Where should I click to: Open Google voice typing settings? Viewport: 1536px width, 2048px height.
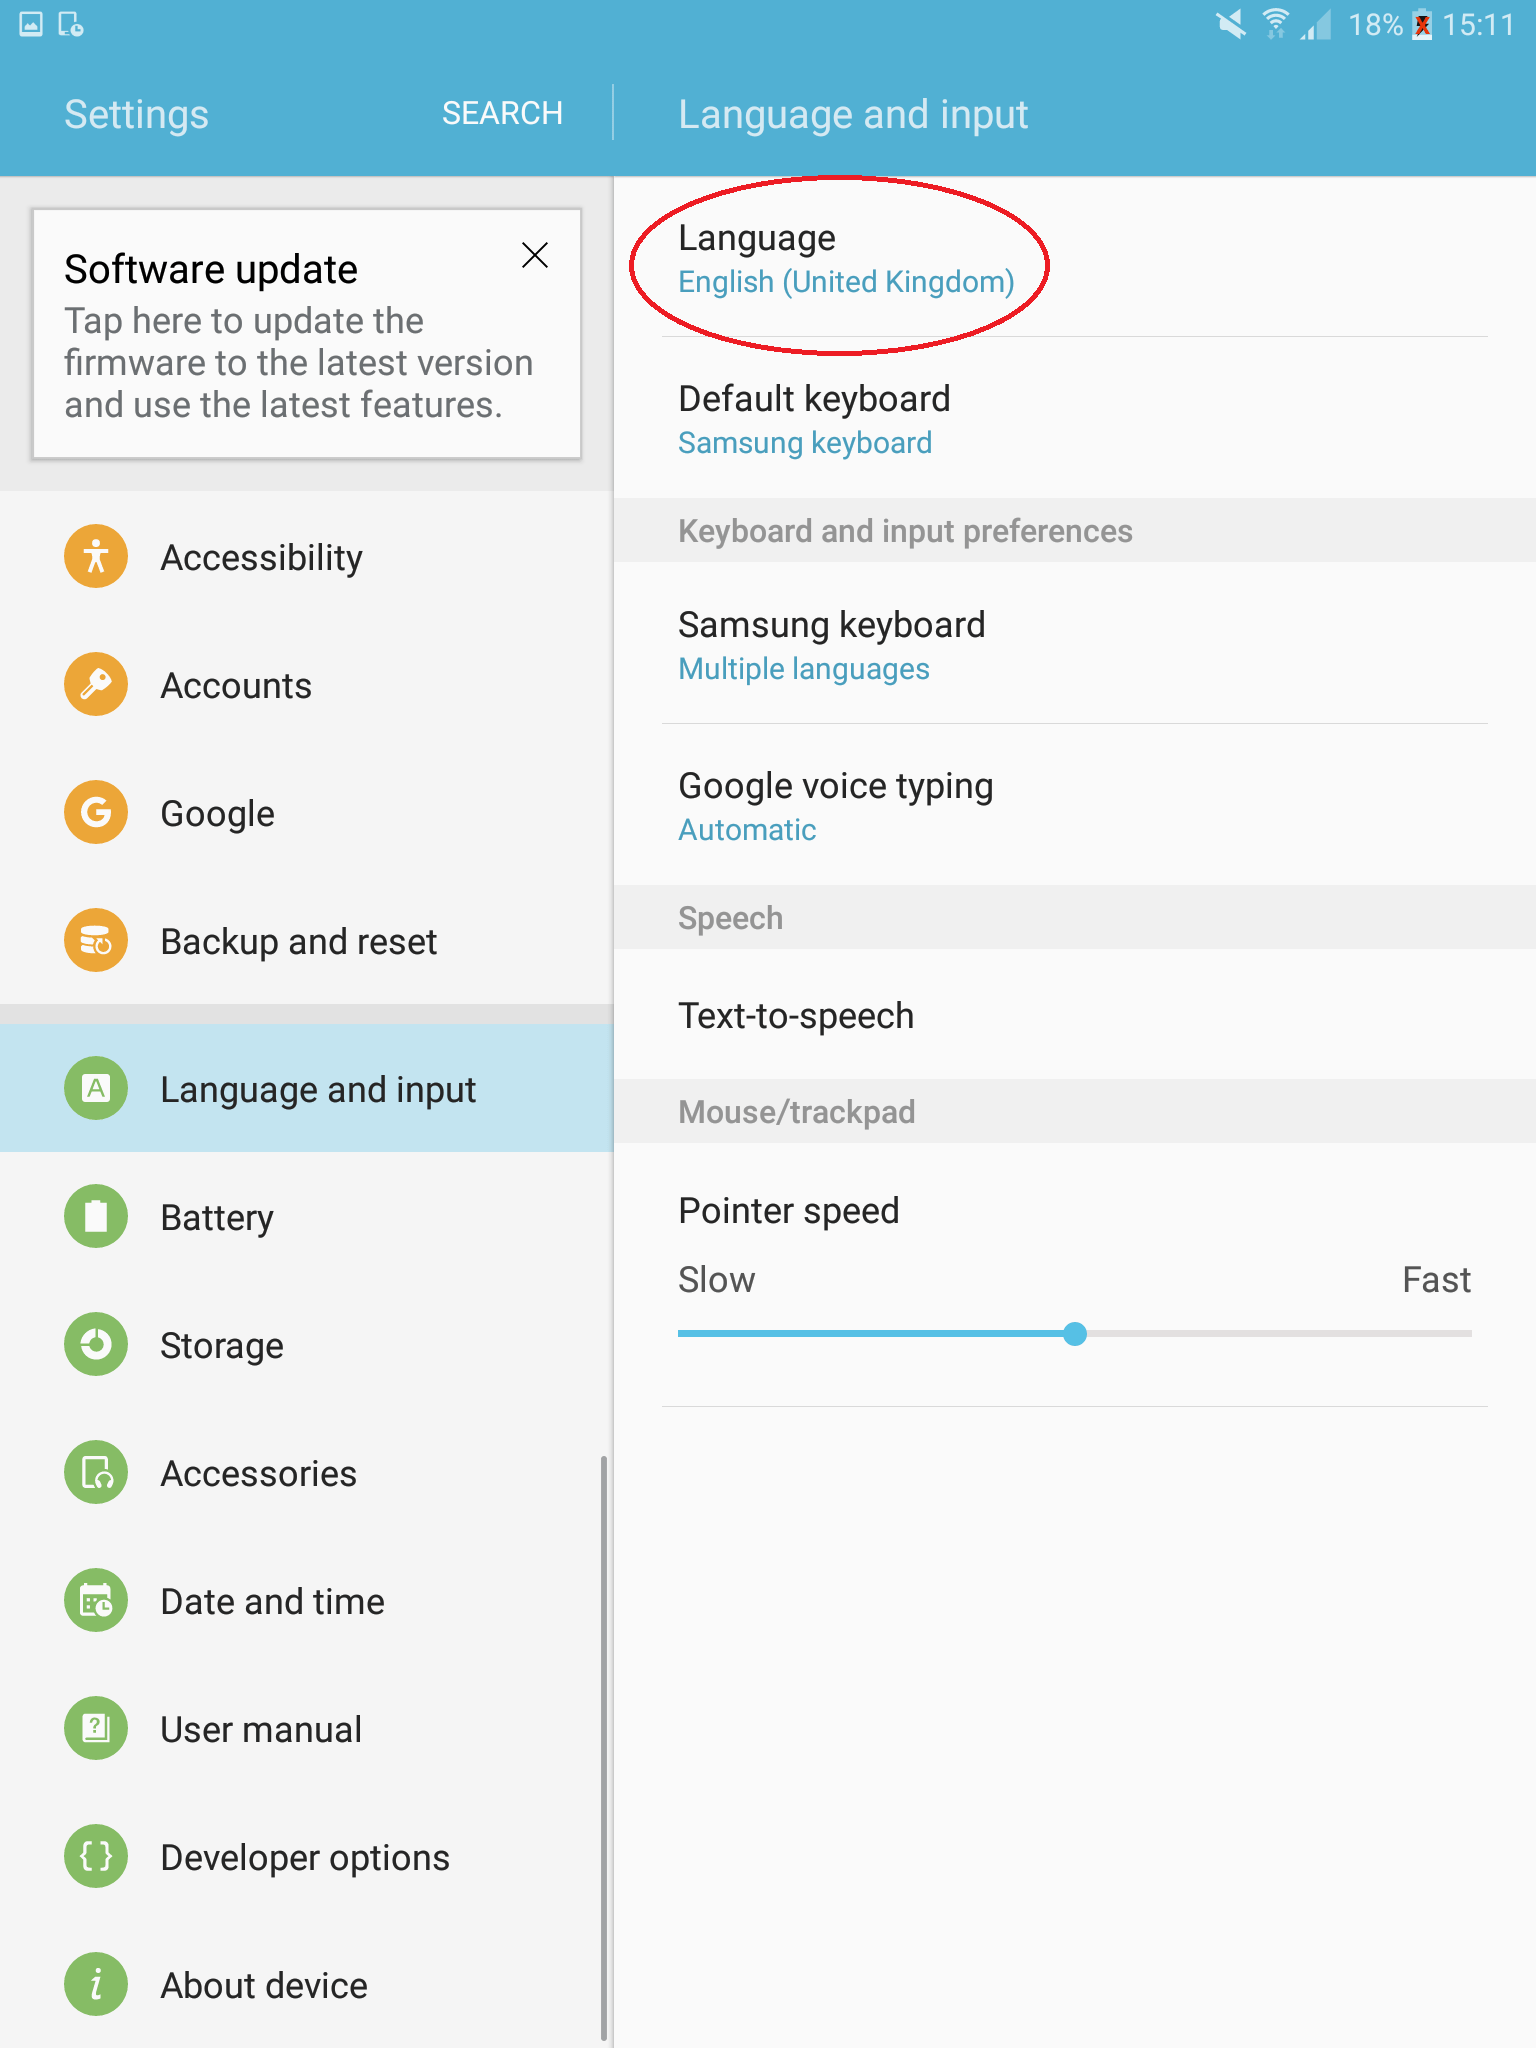pyautogui.click(x=1075, y=805)
